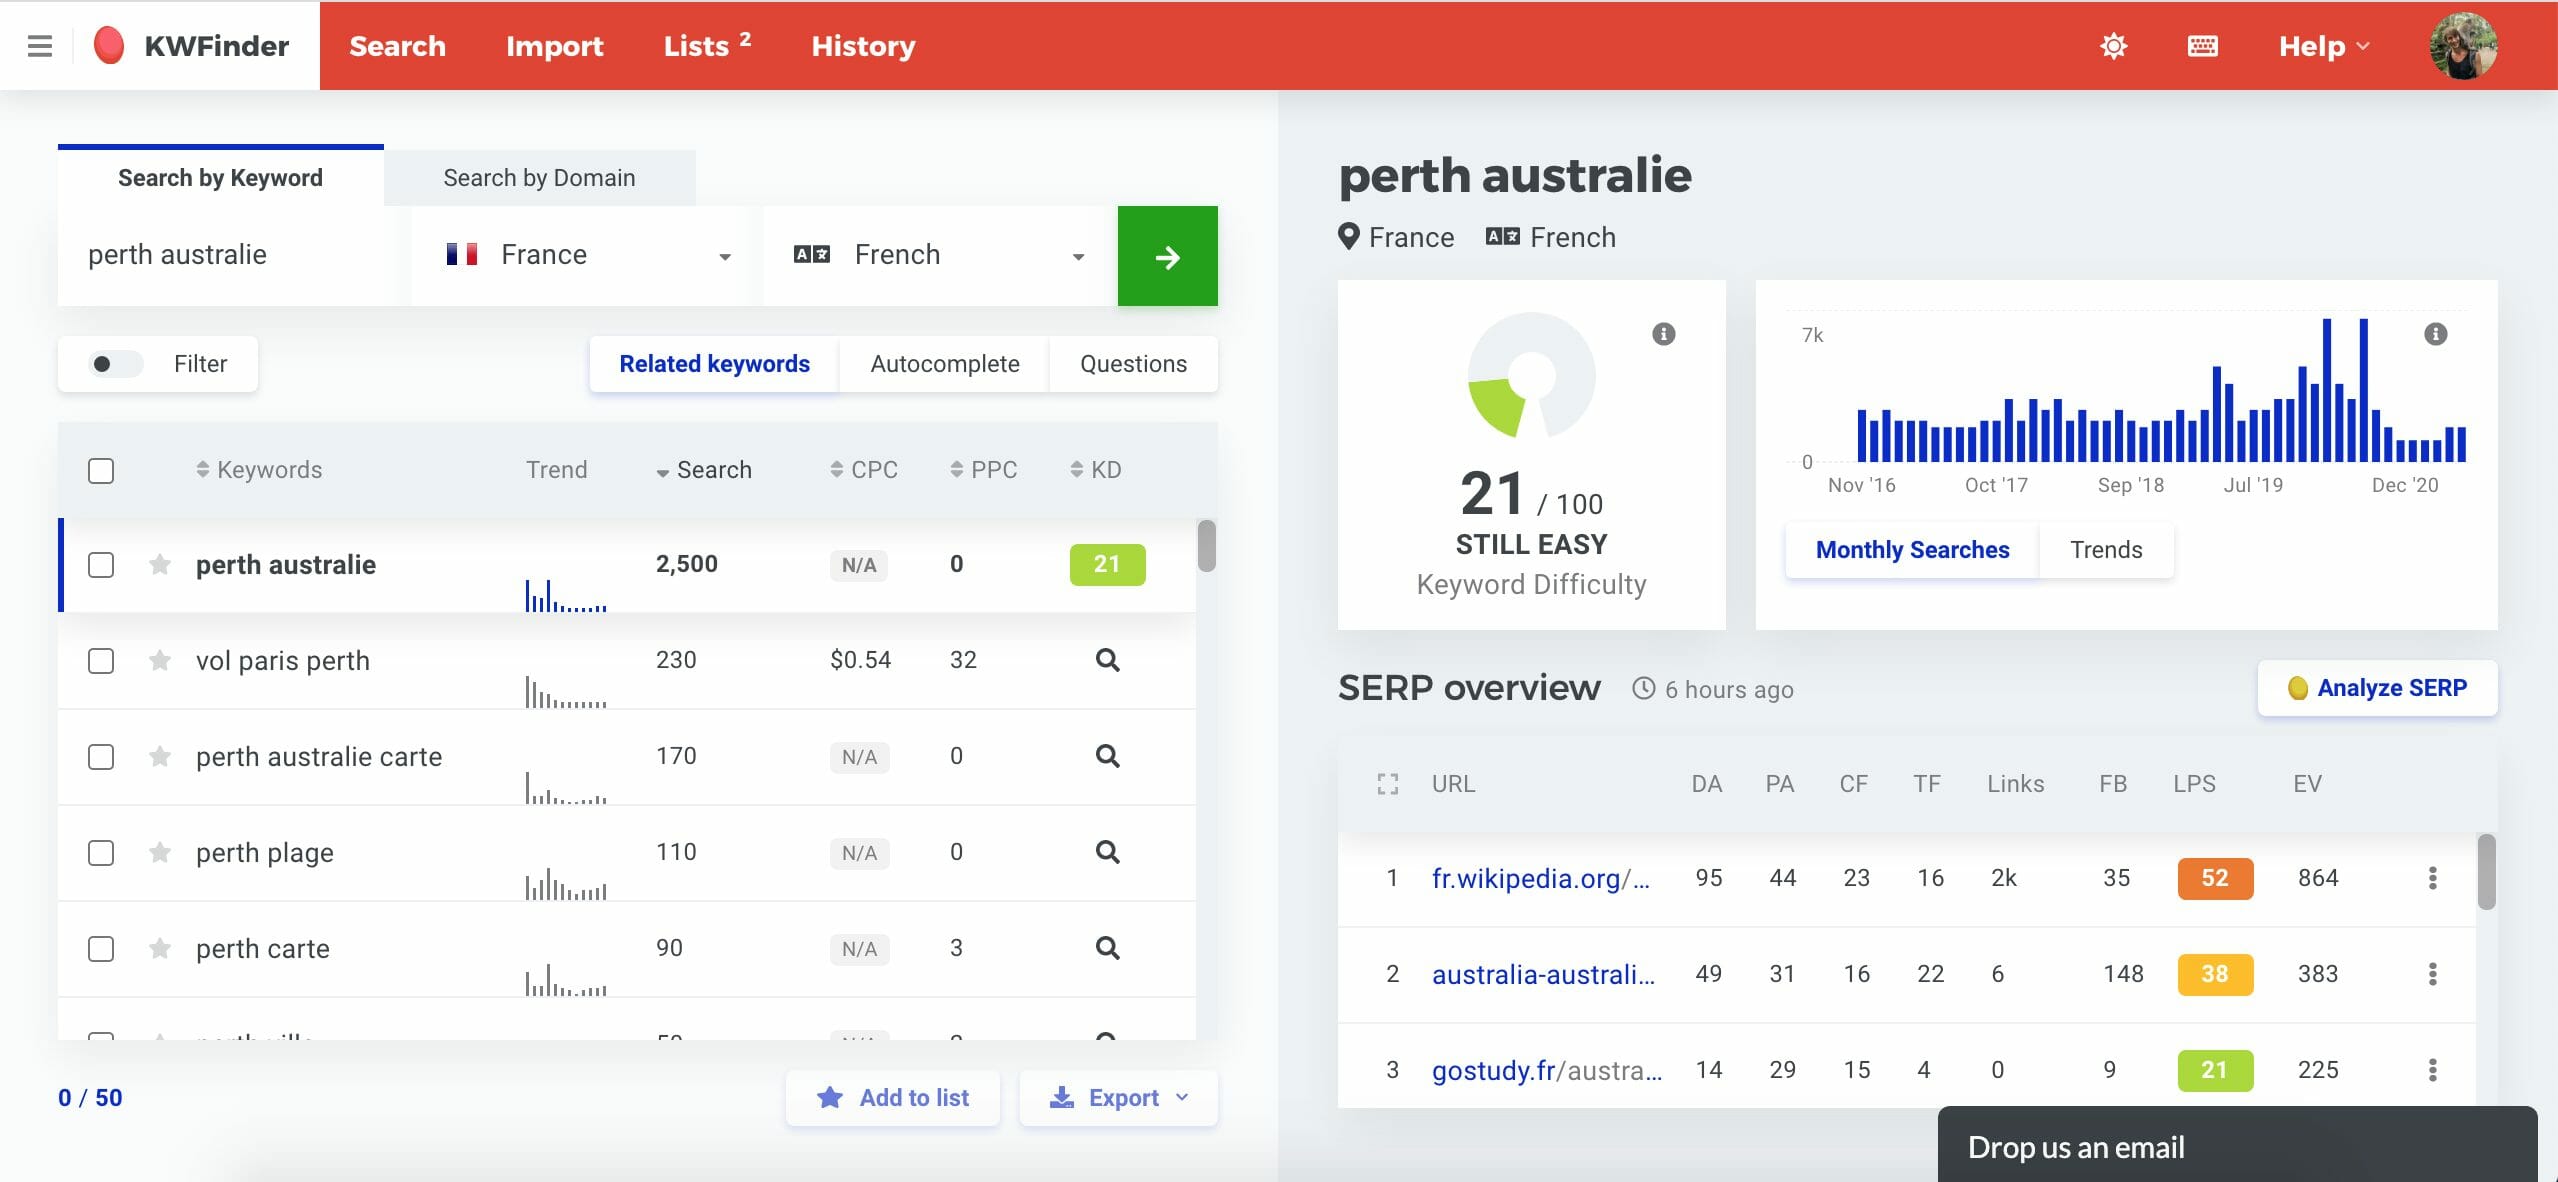This screenshot has height=1182, width=2558.
Task: Tick the select-all keywords checkbox
Action: 101,471
